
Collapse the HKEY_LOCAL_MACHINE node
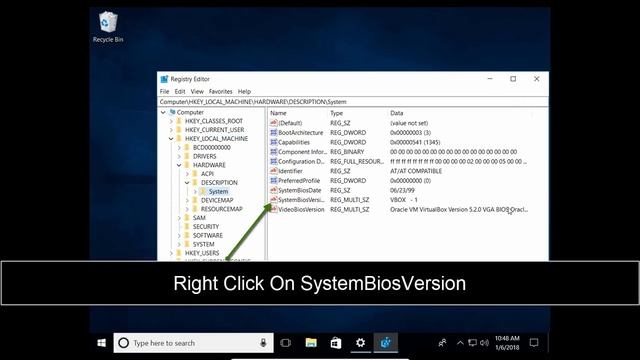[x=171, y=139]
